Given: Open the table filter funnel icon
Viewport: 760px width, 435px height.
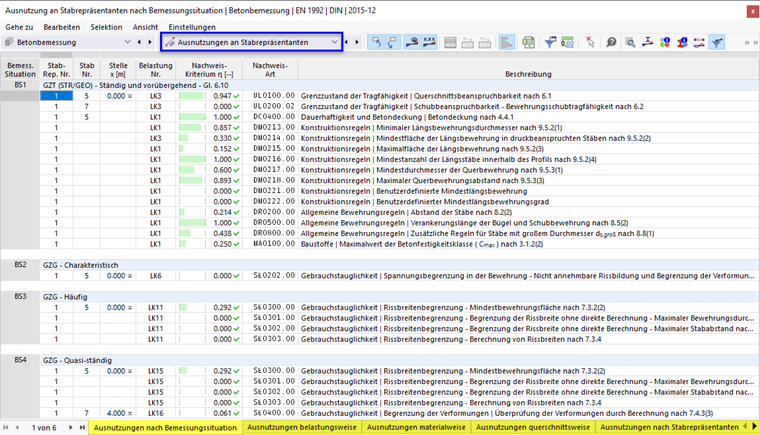Looking at the screenshot, I should coord(550,43).
